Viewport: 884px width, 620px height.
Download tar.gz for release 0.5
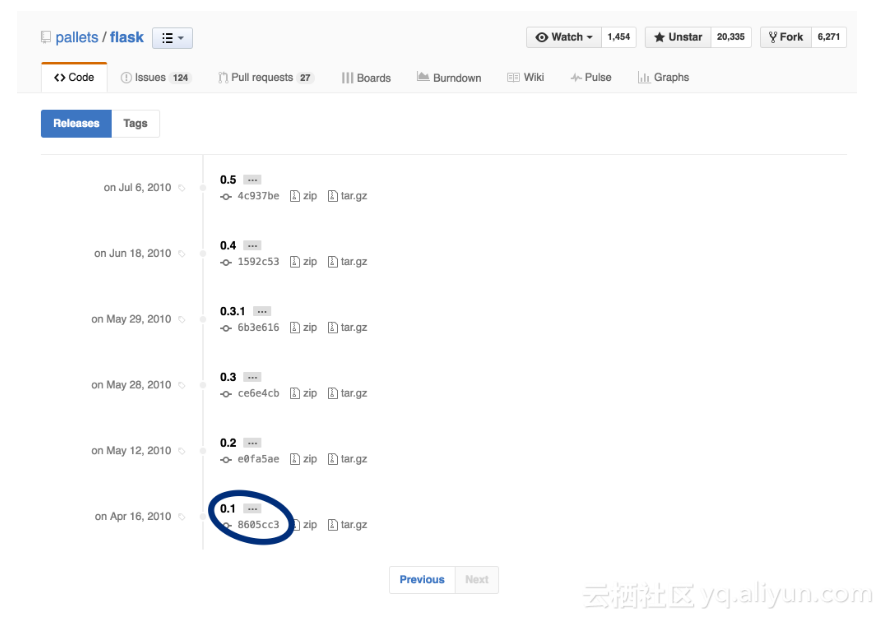[348, 196]
